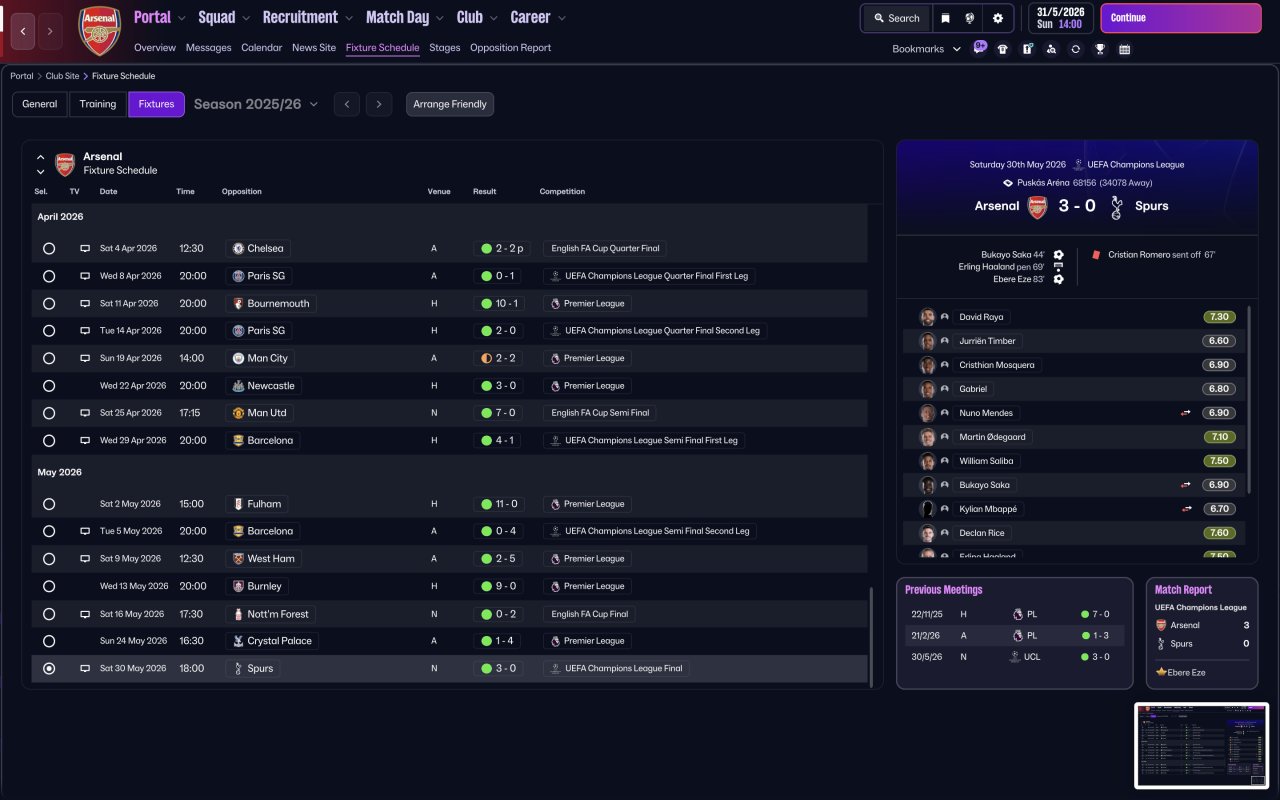
Task: Open the settings gear icon
Action: tap(998, 18)
